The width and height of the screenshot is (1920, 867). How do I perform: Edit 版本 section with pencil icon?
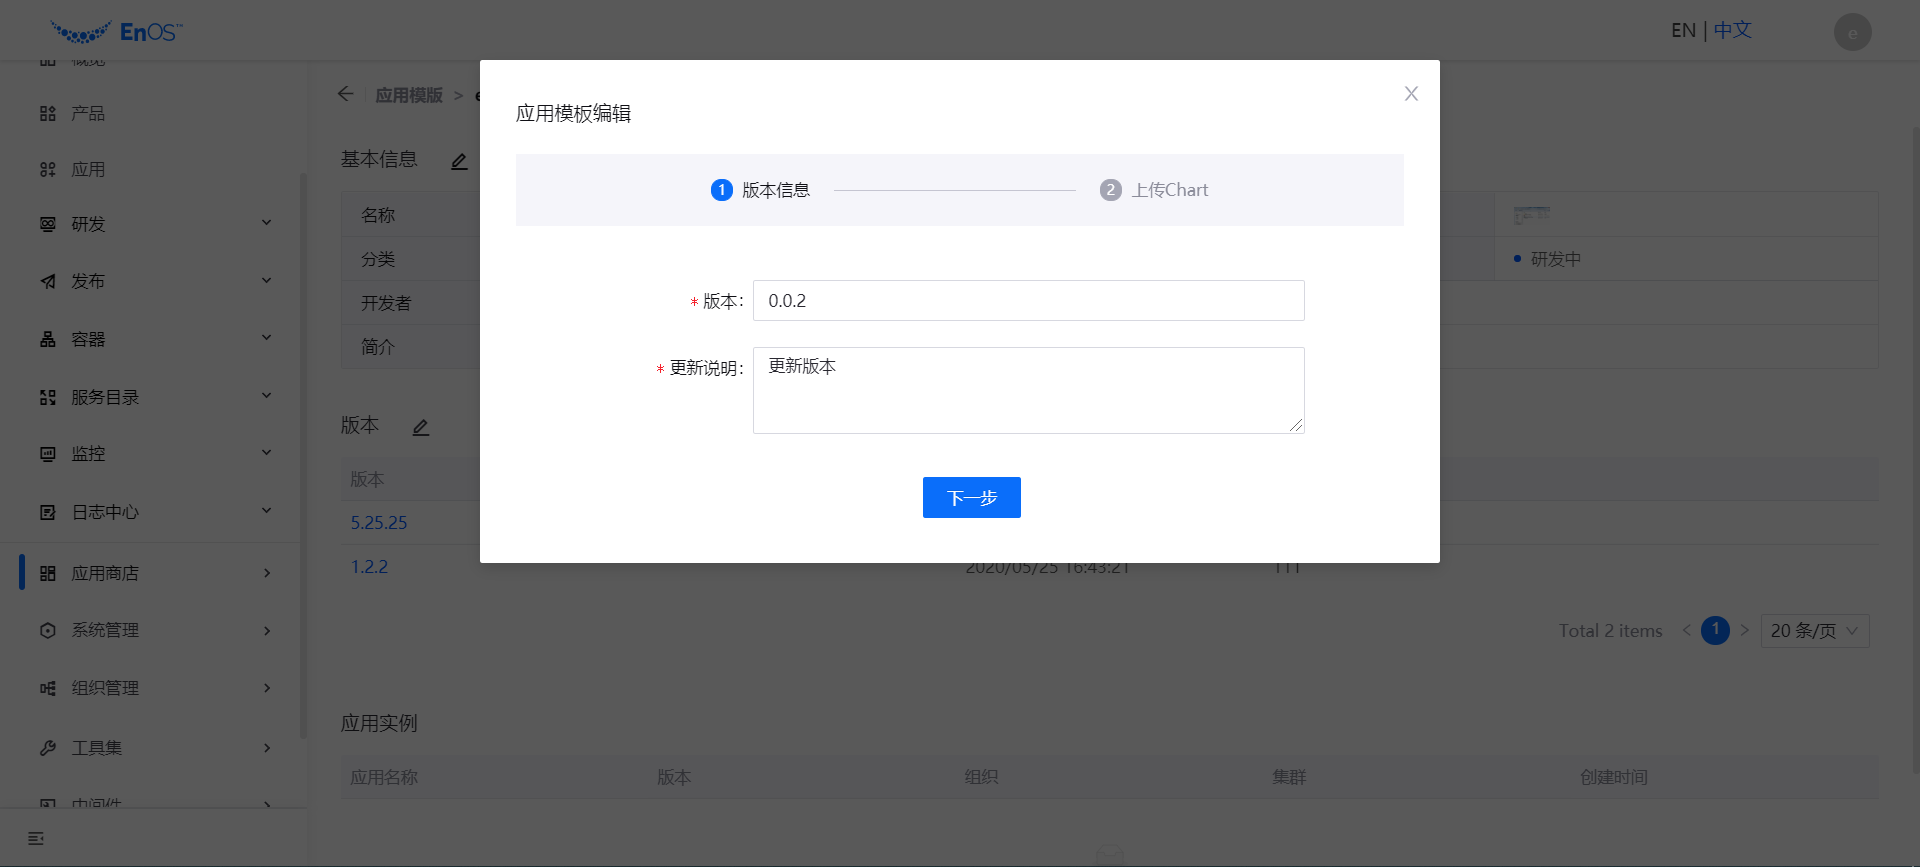tap(421, 427)
